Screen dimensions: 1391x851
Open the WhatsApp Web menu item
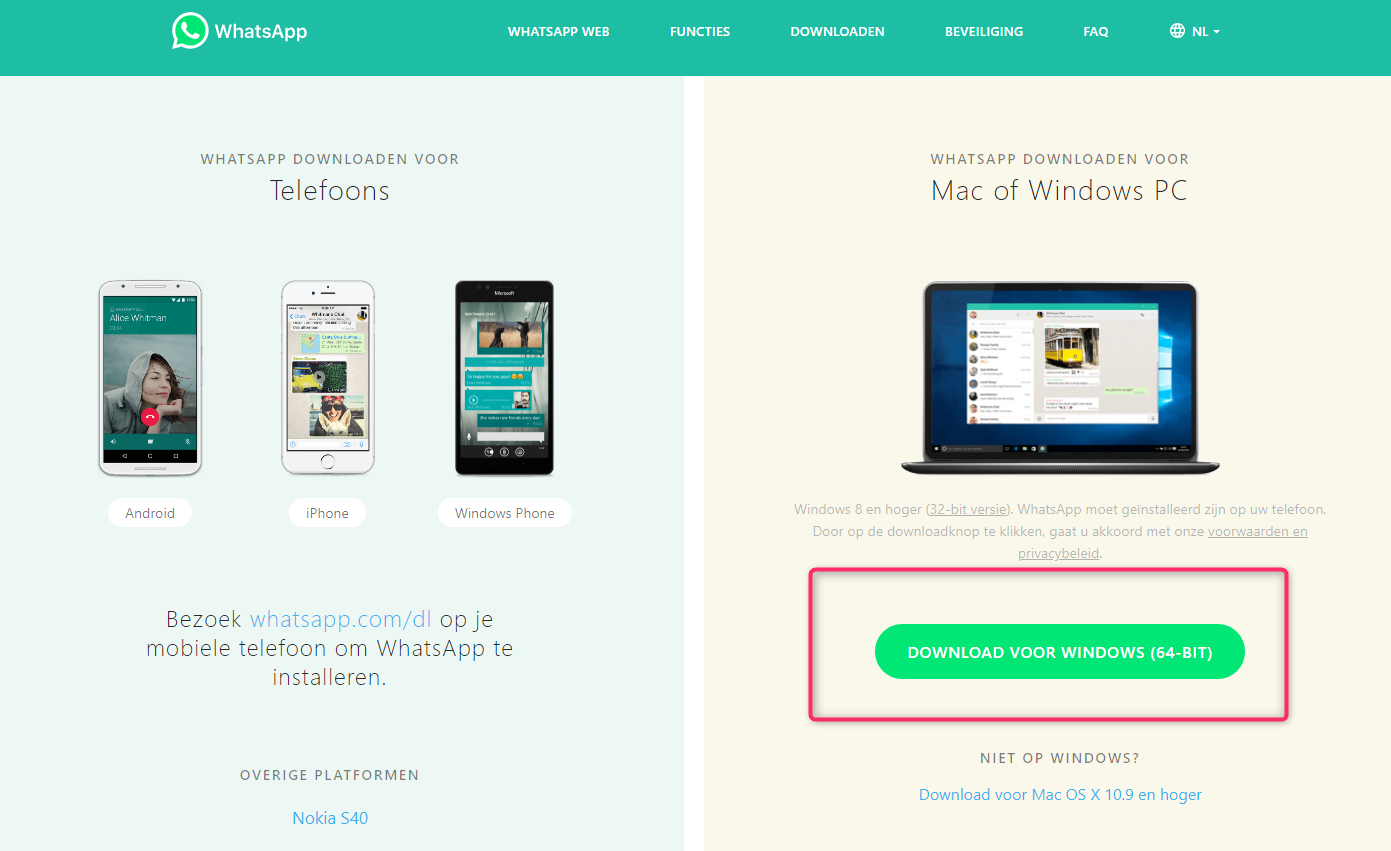558,32
